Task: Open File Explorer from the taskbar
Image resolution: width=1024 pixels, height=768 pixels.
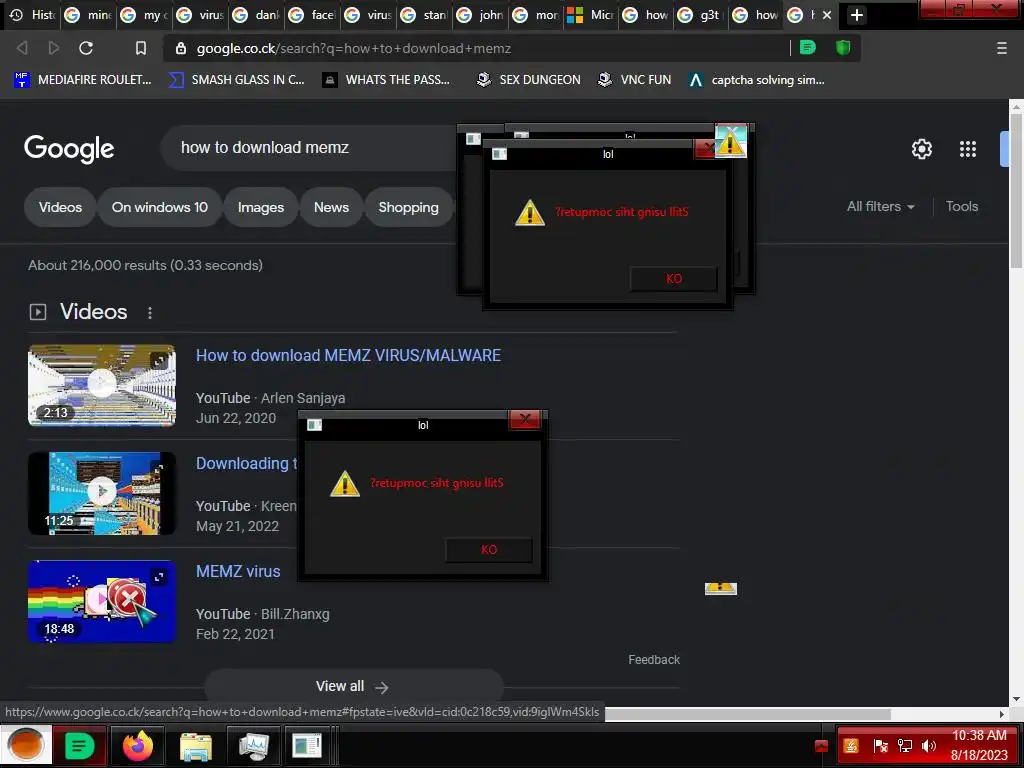Action: [195, 746]
